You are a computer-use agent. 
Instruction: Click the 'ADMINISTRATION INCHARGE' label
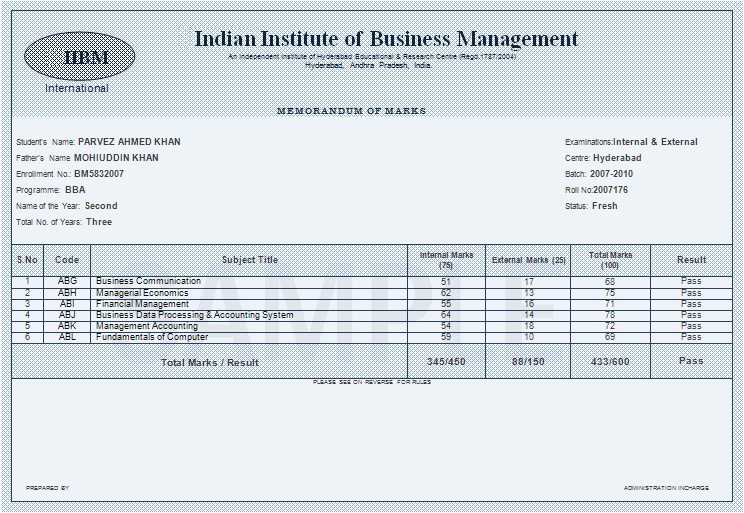[x=666, y=488]
